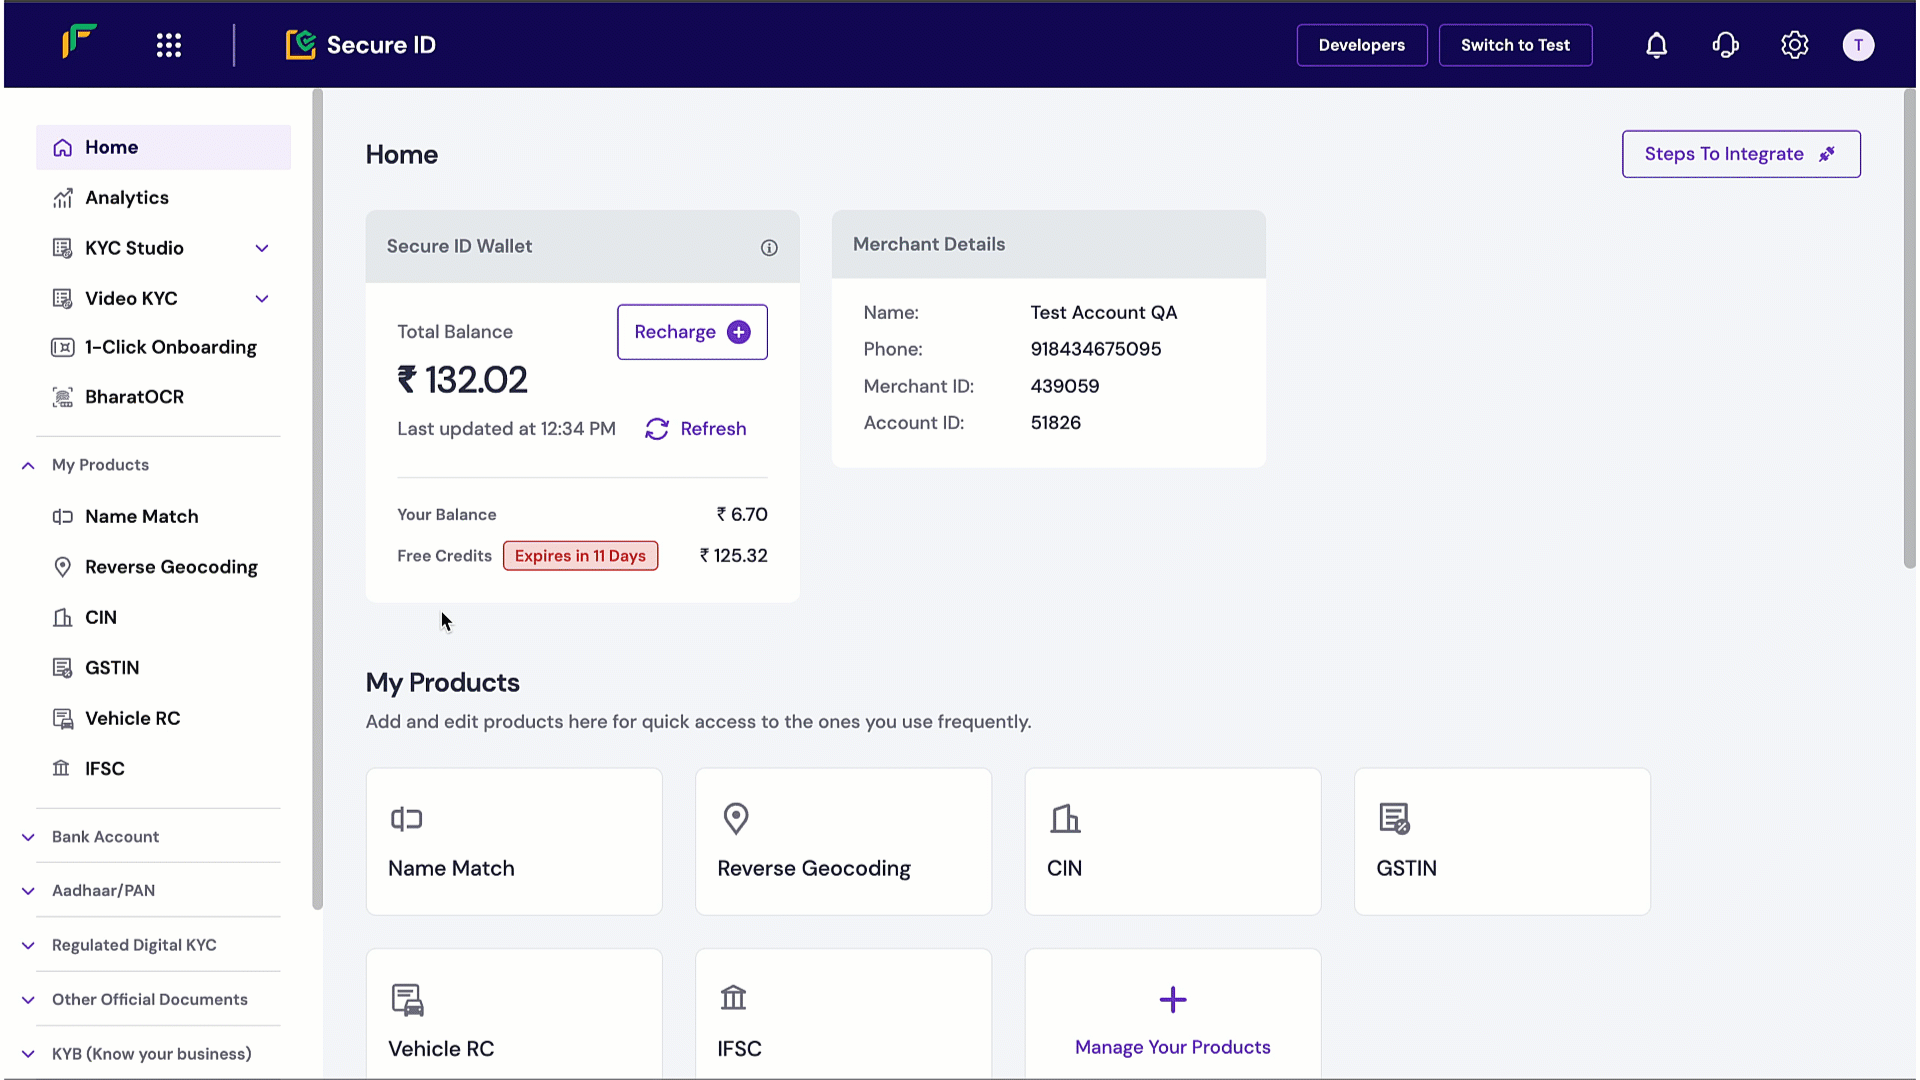Image resolution: width=1920 pixels, height=1080 pixels.
Task: Open the apps grid launcher icon
Action: tap(169, 45)
